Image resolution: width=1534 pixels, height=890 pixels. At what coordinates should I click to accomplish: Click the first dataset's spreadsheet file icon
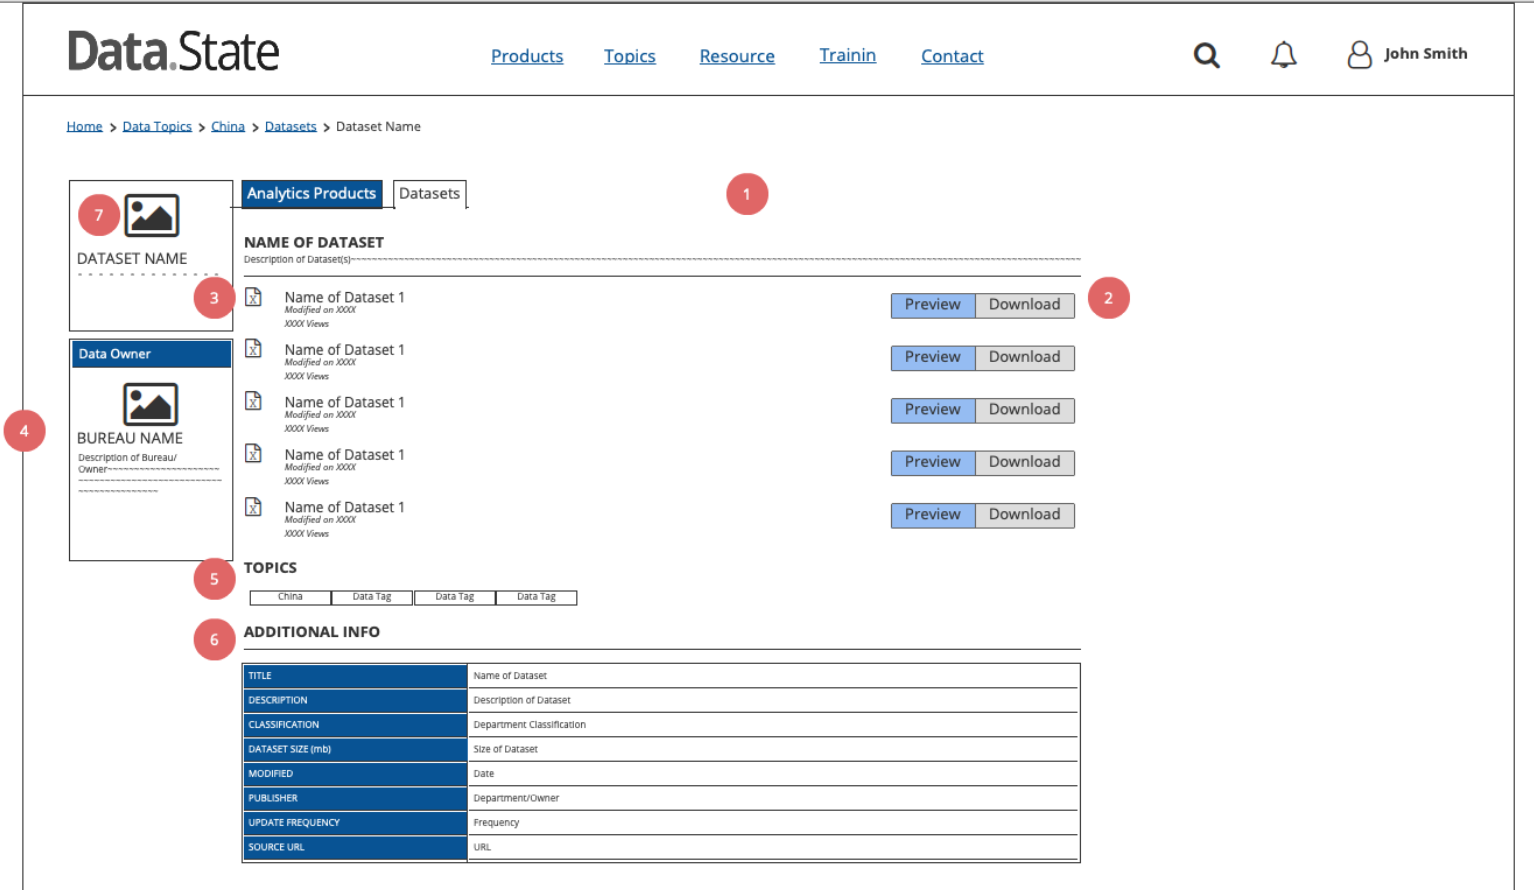click(253, 297)
